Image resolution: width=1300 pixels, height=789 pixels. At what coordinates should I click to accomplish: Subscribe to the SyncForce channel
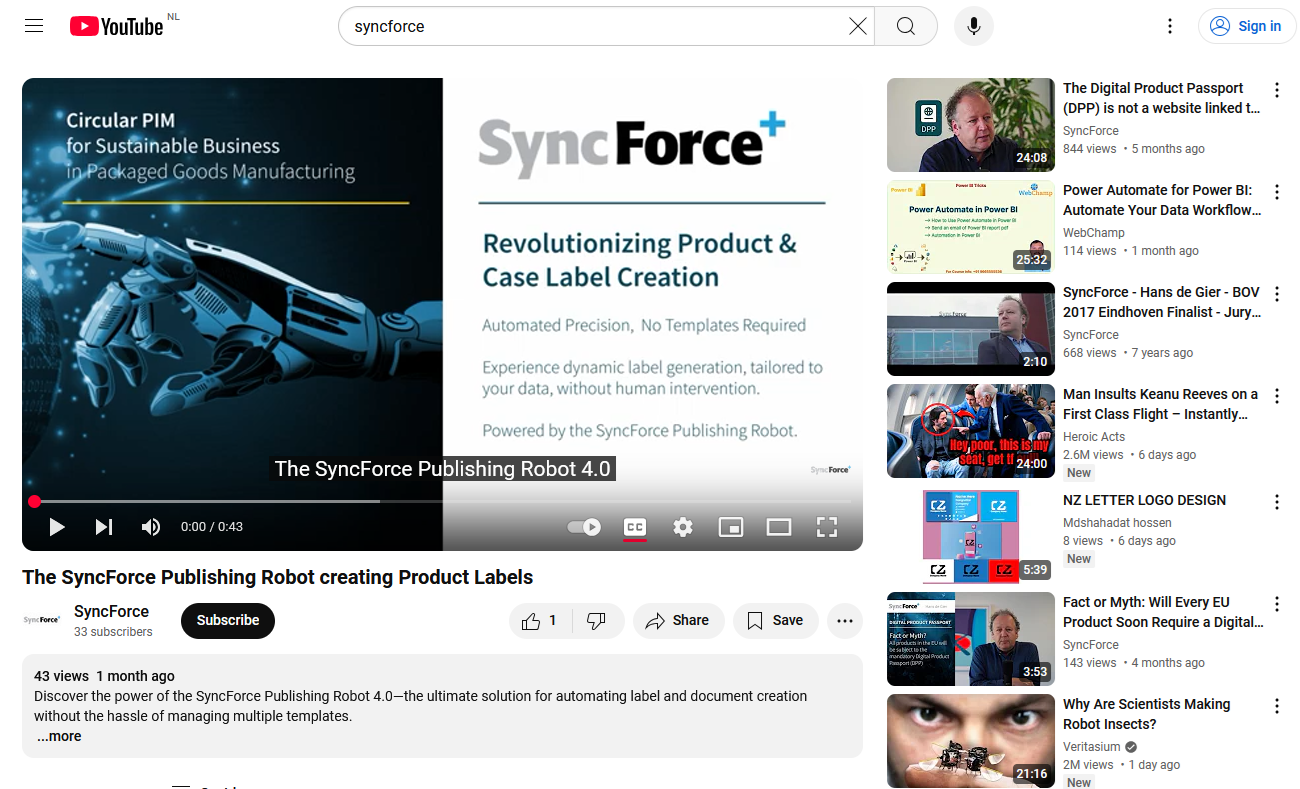pos(228,620)
